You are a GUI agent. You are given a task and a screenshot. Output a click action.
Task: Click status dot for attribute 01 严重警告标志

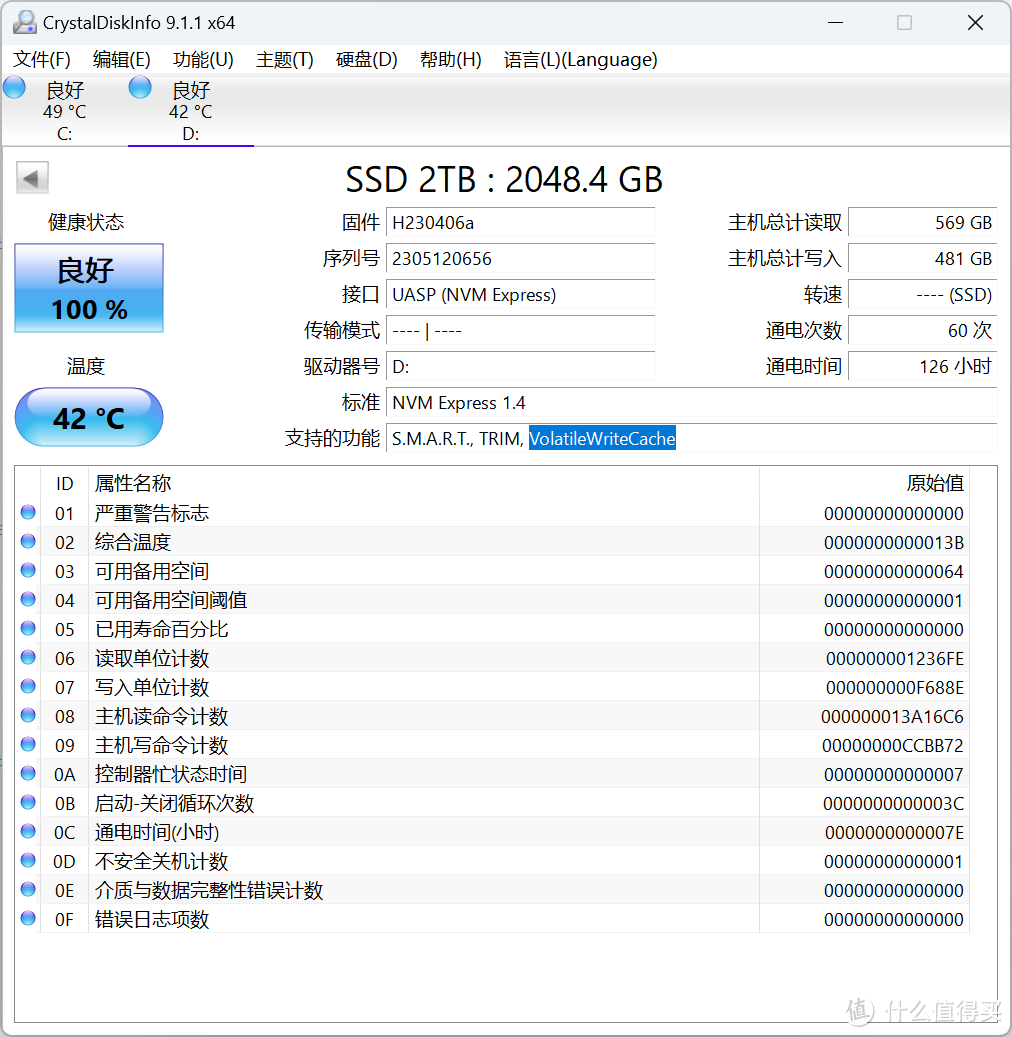(28, 513)
